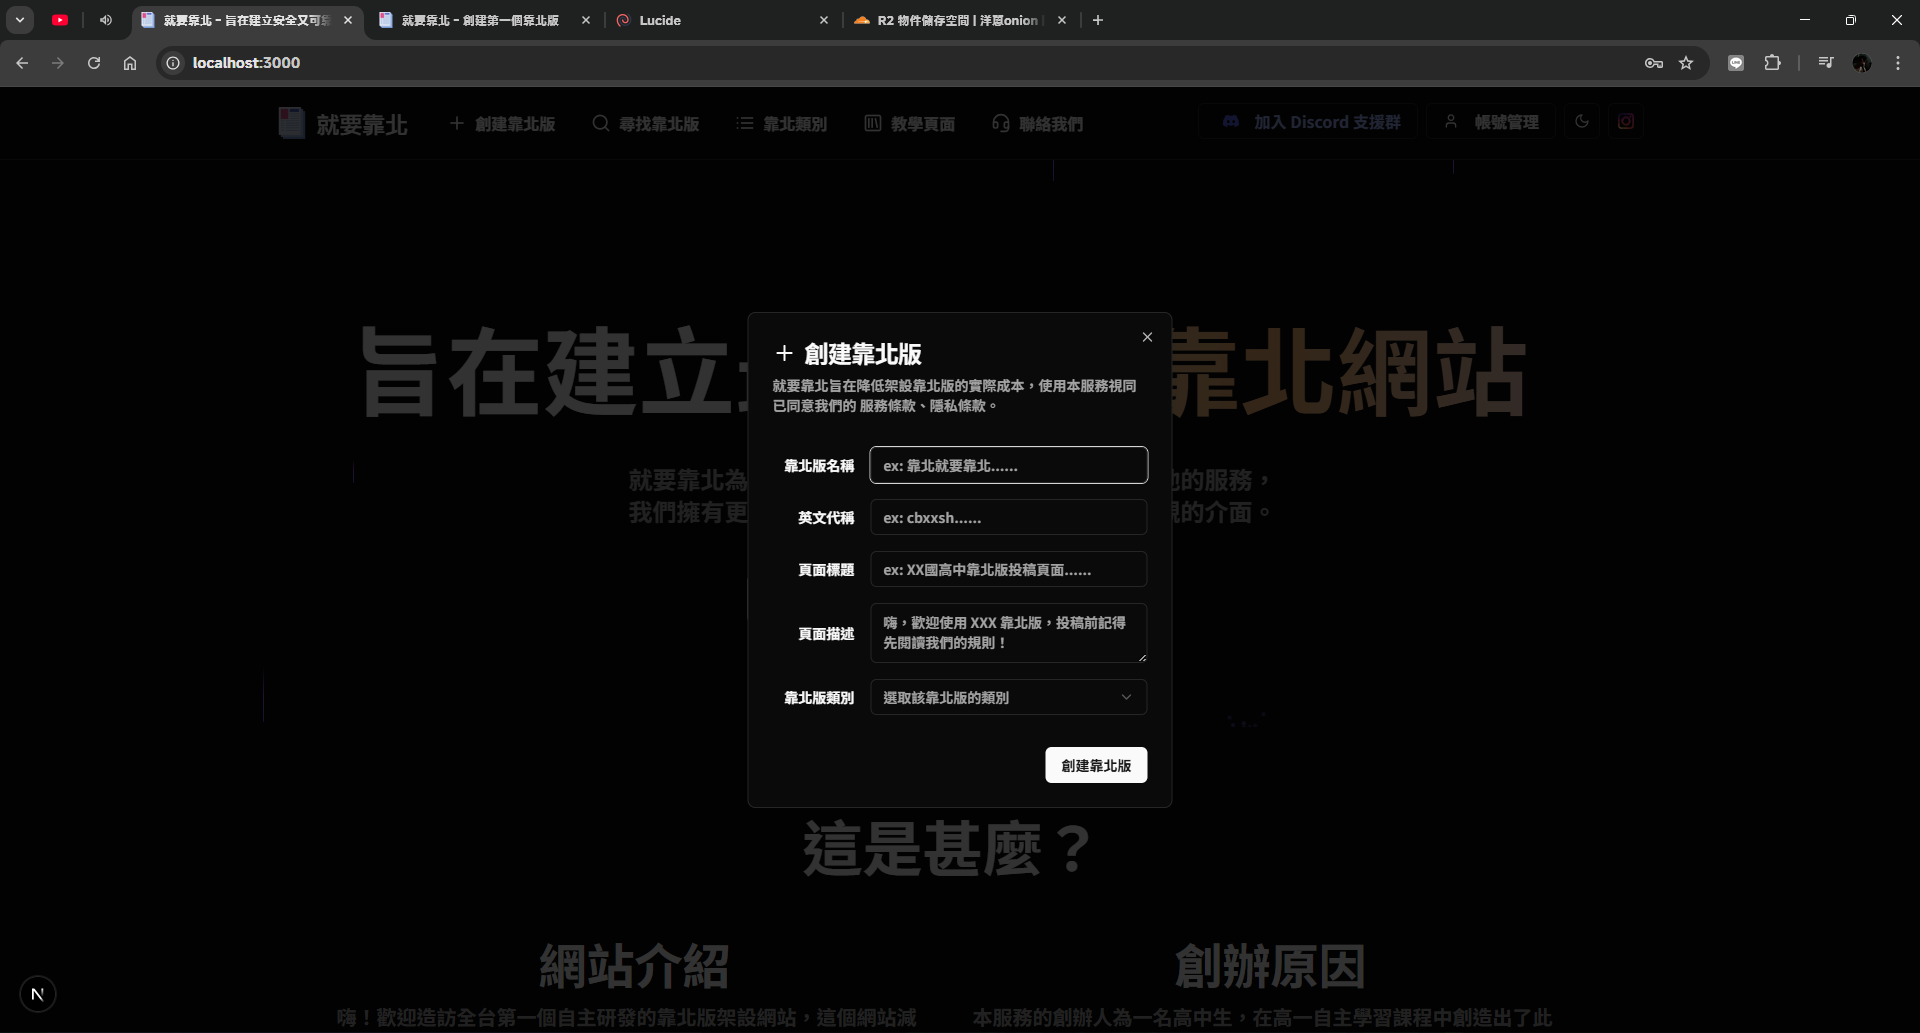Switch to the Lucide tab

[x=720, y=20]
